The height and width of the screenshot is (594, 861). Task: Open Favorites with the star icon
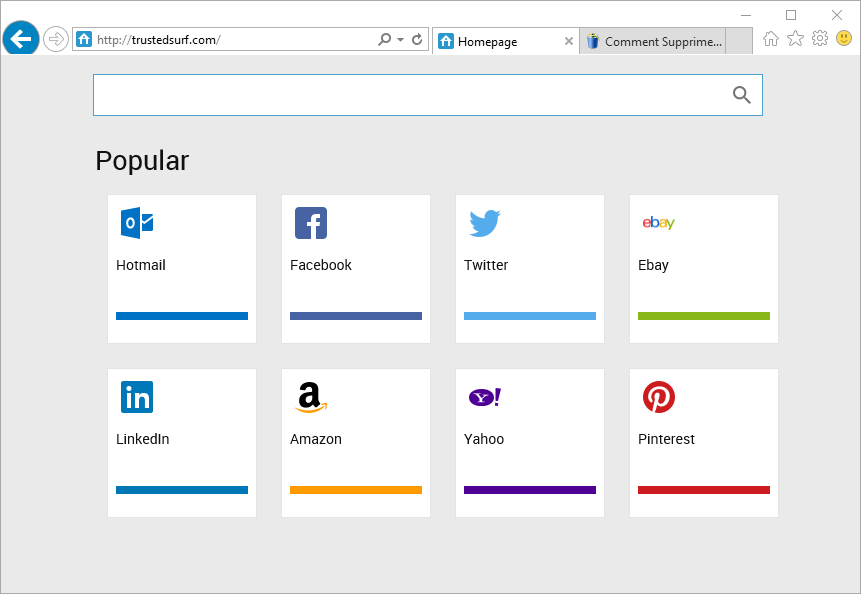(x=795, y=38)
